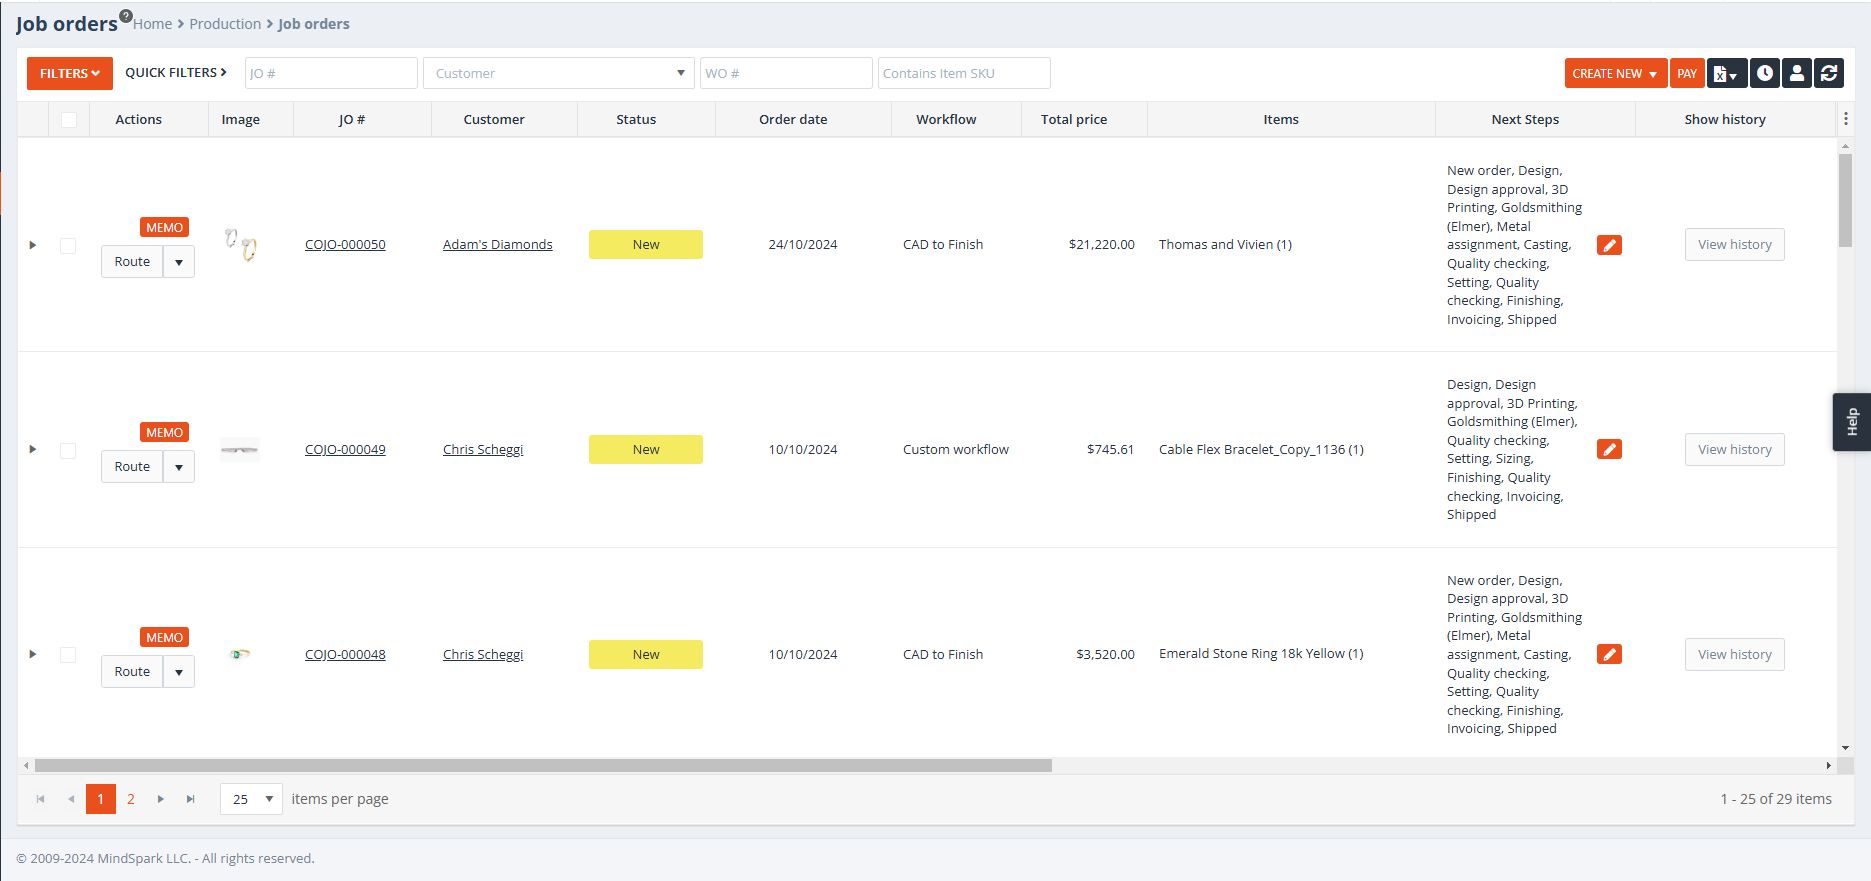Switch to page 2 of results
Screen dimensions: 1871x881
[x=131, y=799]
